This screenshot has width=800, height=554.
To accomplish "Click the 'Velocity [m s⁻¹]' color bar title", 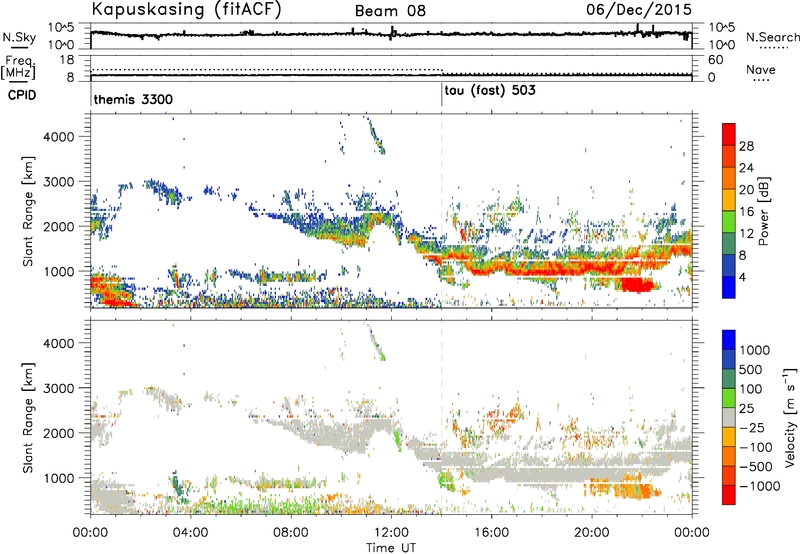I will (x=790, y=417).
